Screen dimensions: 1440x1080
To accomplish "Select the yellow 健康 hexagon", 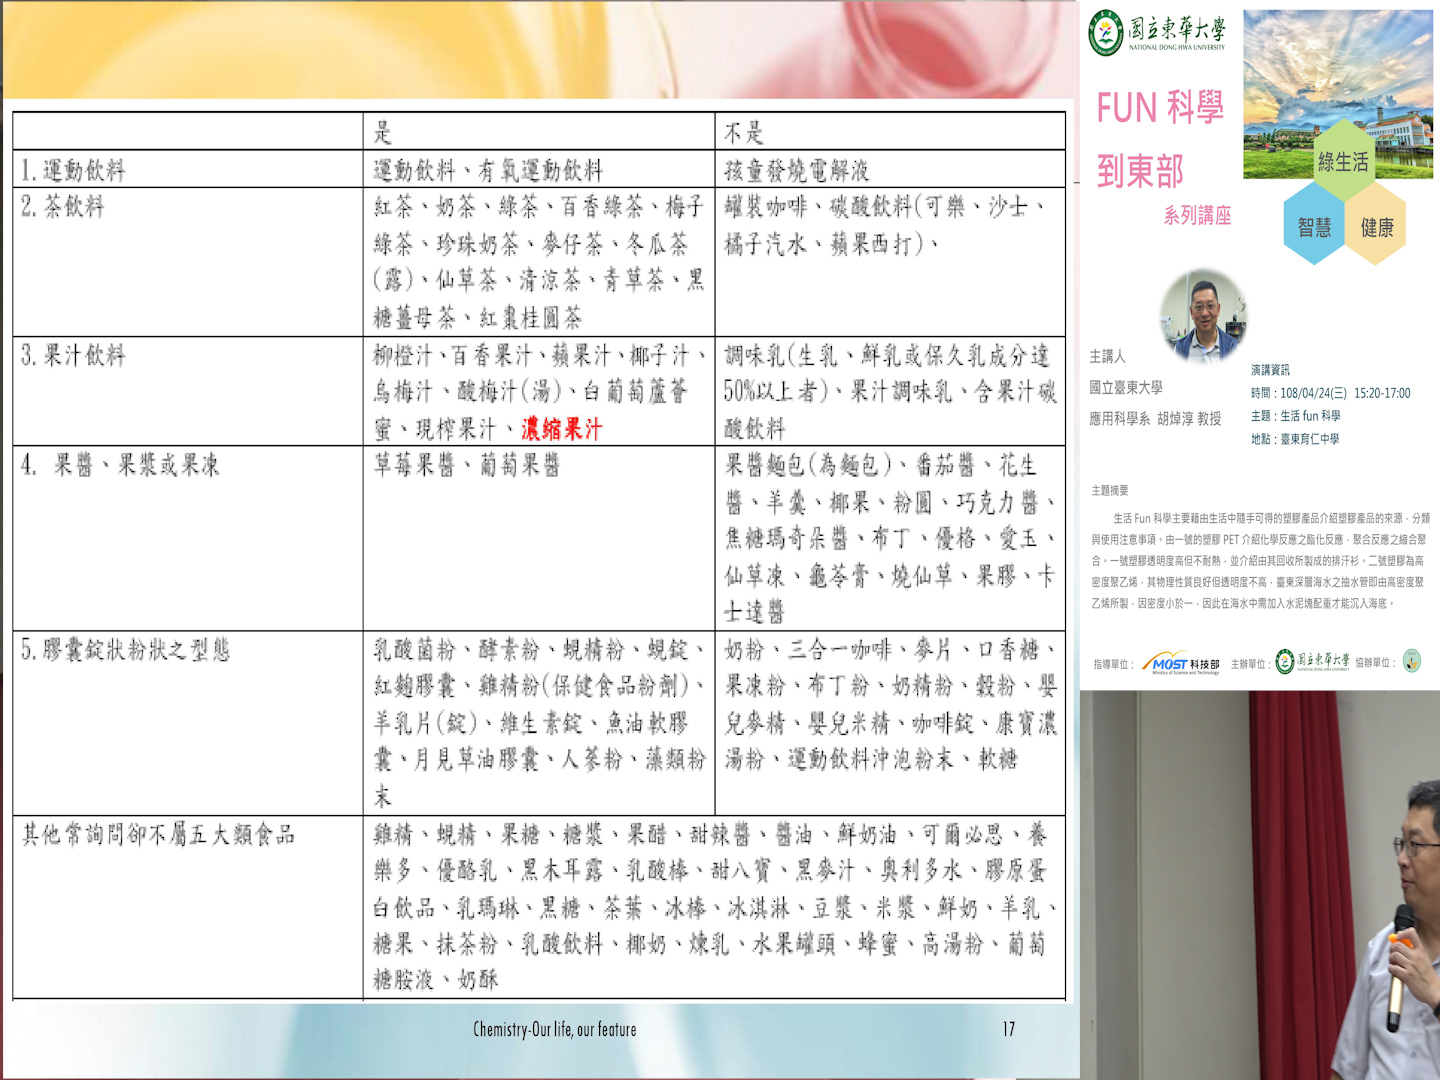I will 1377,227.
